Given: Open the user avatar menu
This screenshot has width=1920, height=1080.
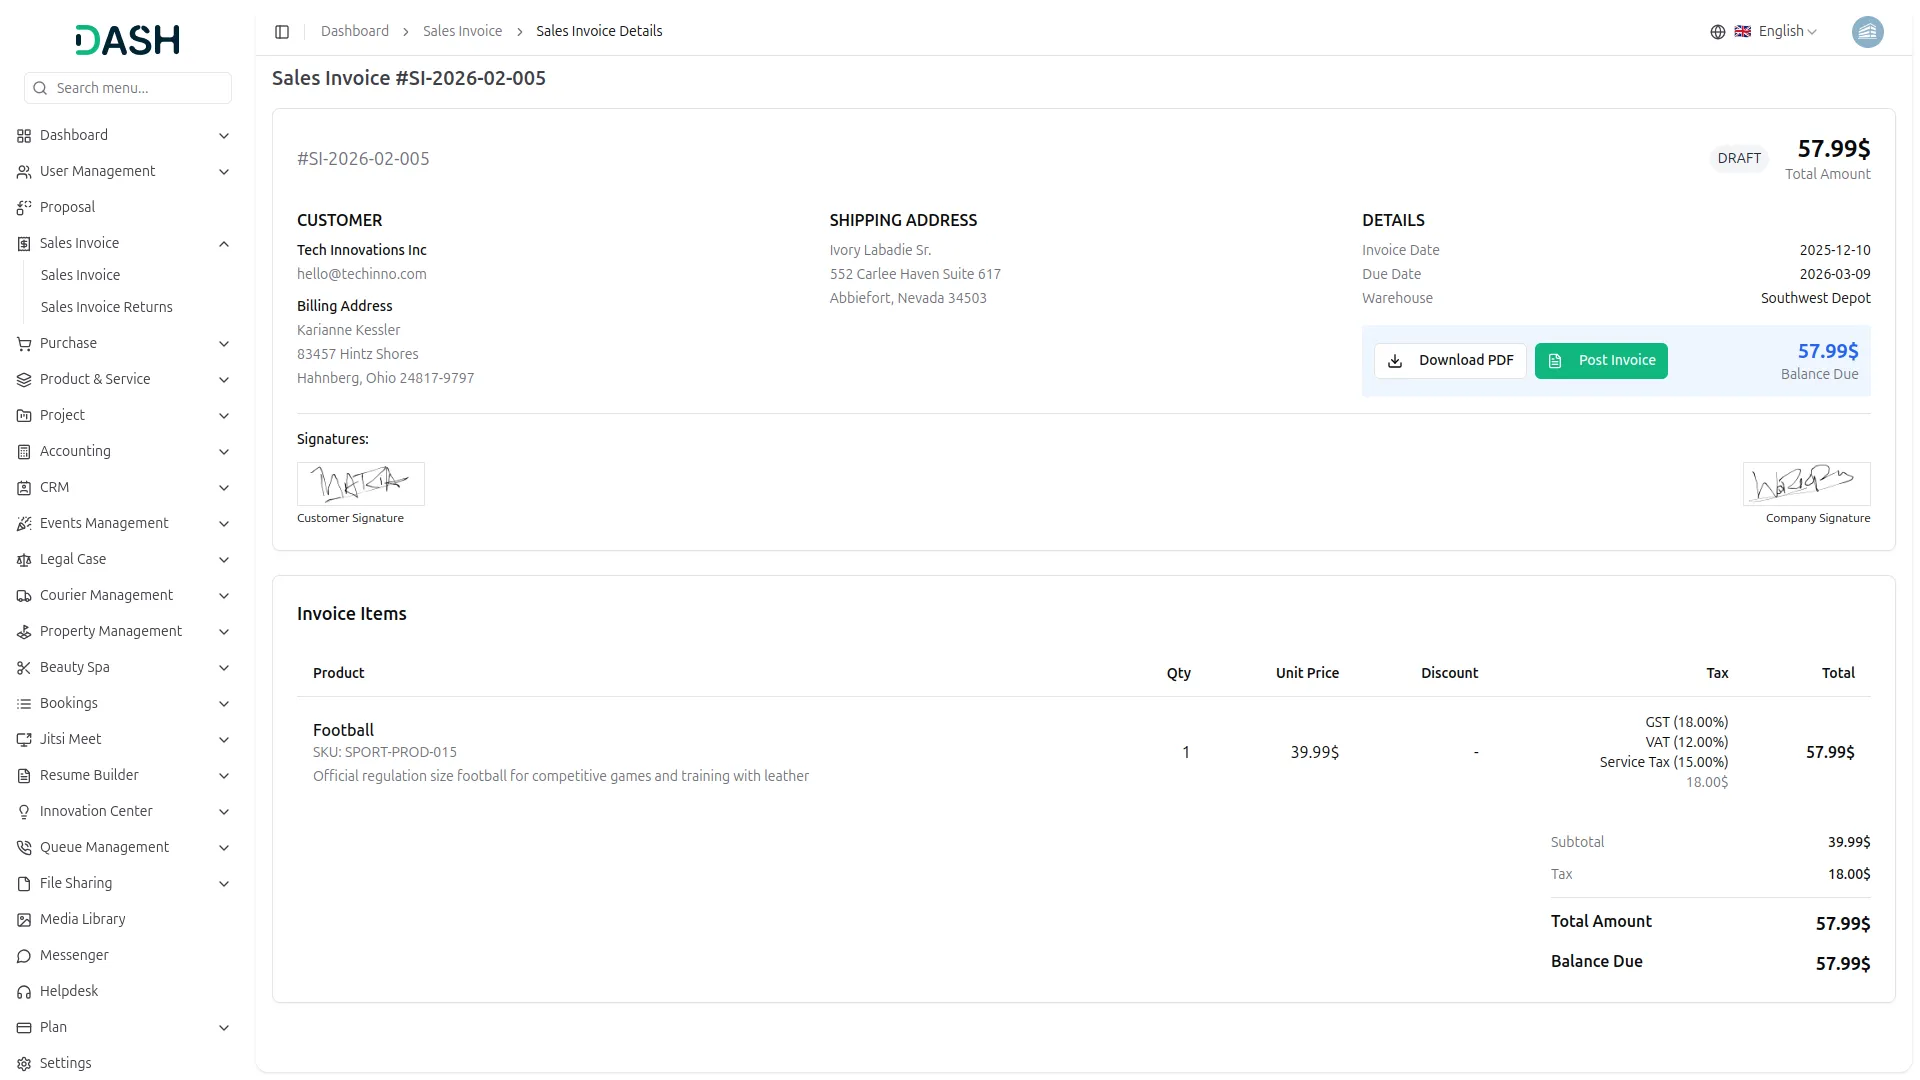Looking at the screenshot, I should click(1866, 32).
